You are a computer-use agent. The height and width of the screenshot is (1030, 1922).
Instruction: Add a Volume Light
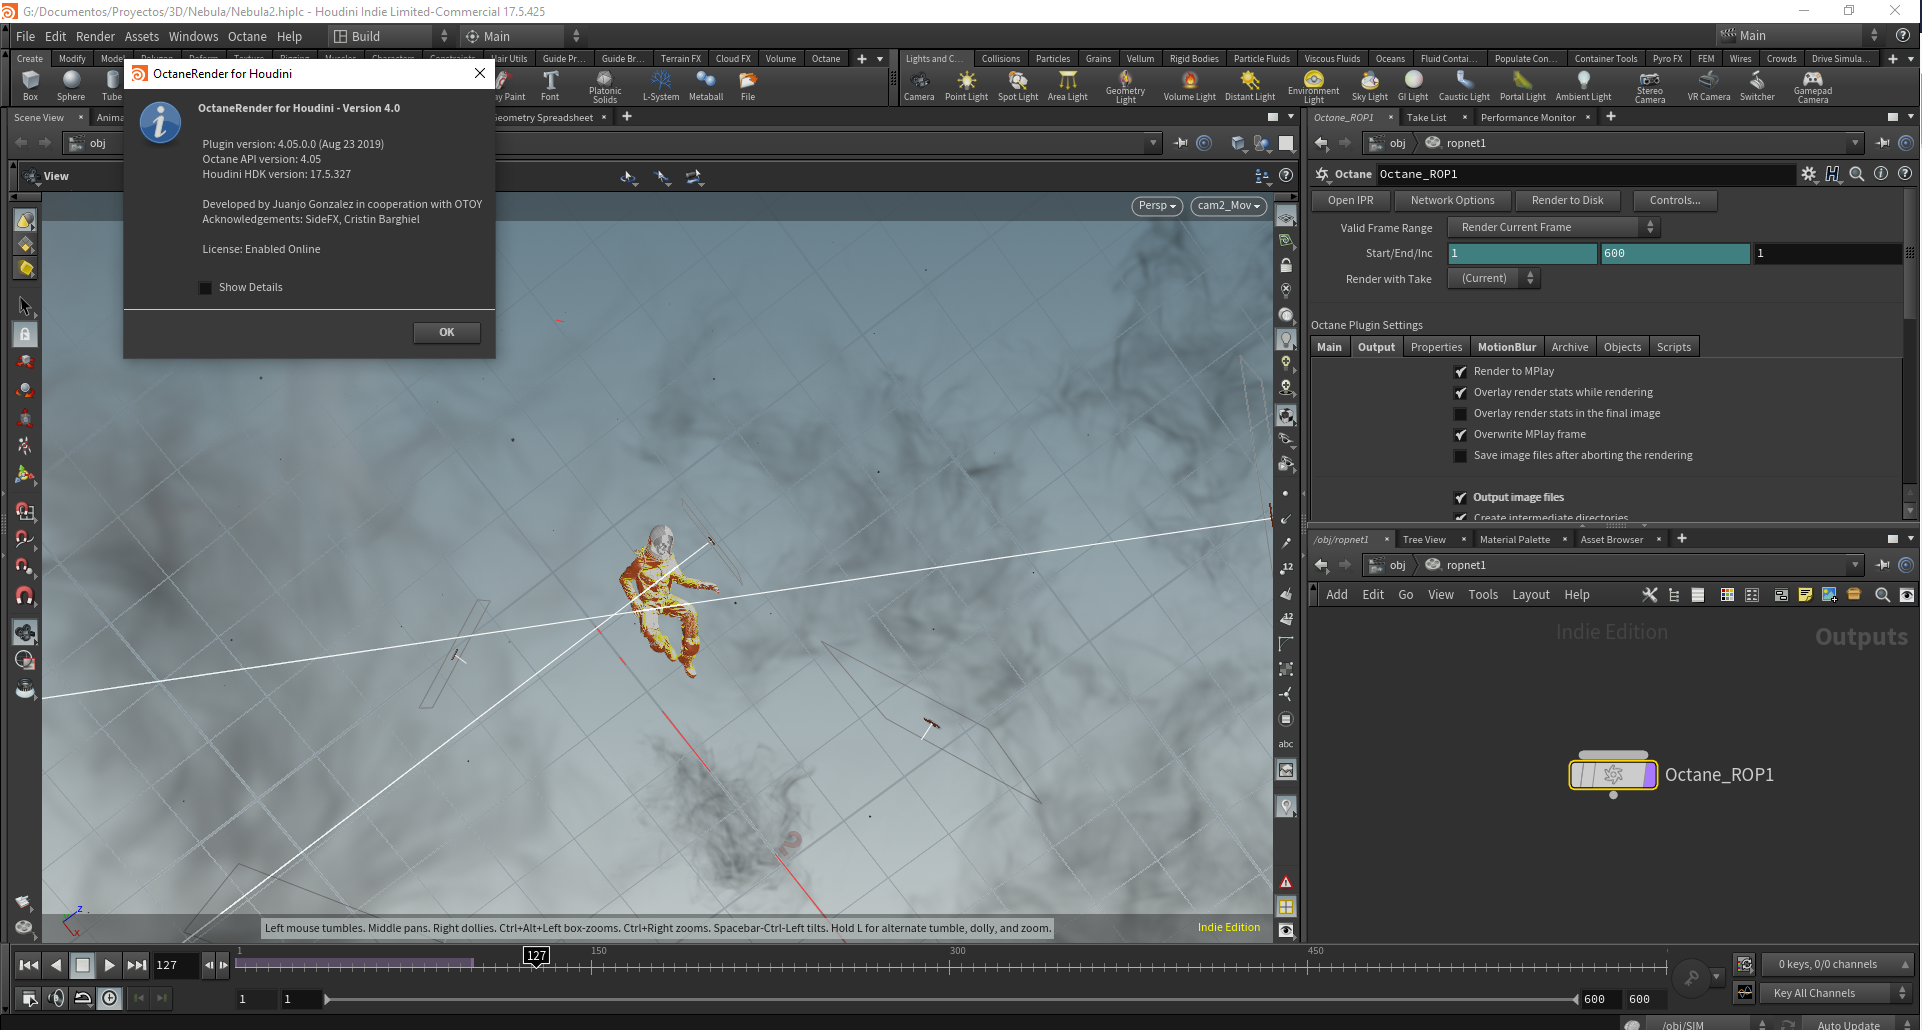pos(1190,85)
